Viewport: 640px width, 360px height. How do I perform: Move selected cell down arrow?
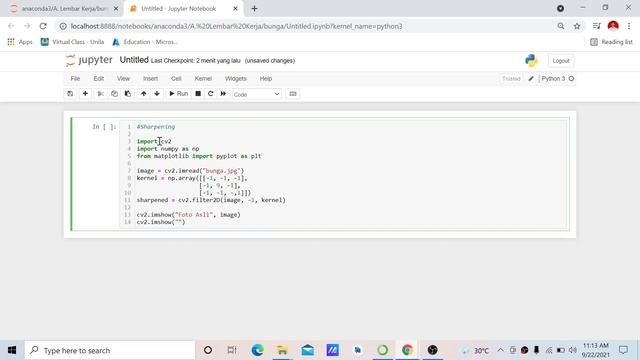coord(157,94)
